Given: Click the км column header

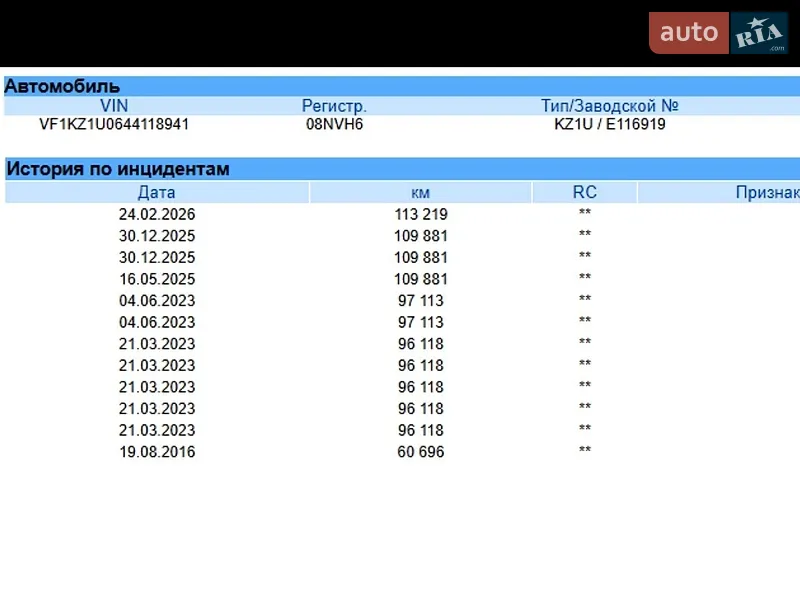Looking at the screenshot, I should point(420,192).
